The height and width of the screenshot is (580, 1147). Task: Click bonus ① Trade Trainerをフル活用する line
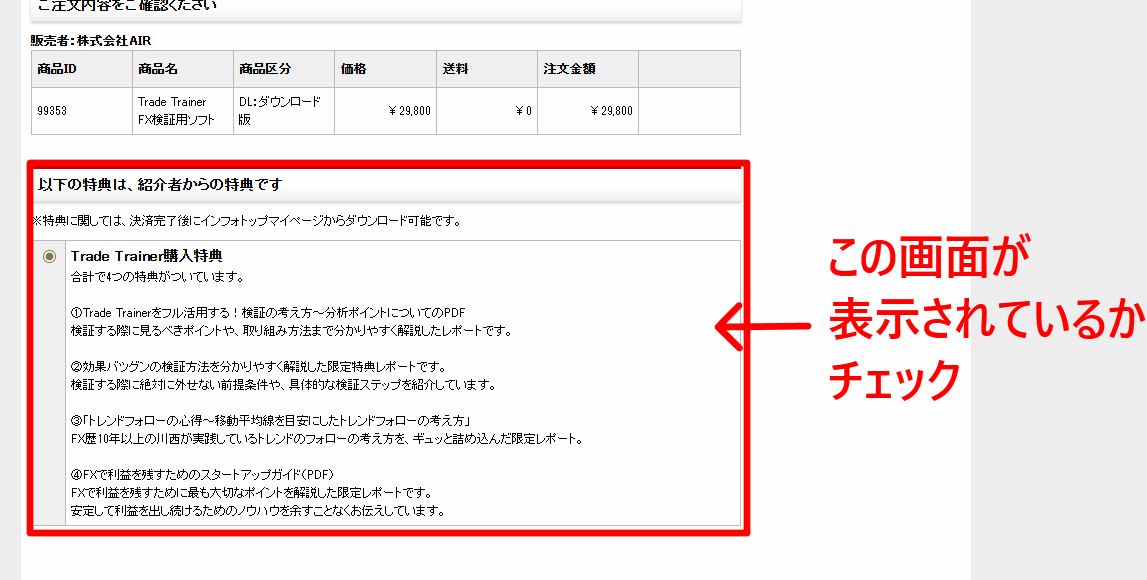tap(268, 312)
